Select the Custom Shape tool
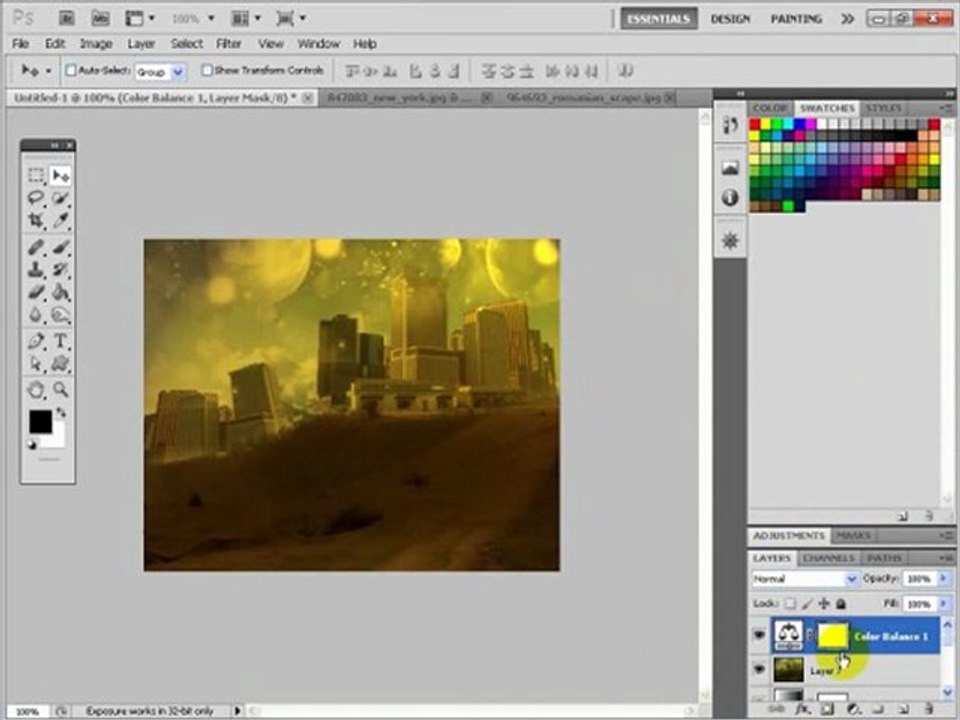Screen dimensions: 960x720 click(60, 363)
